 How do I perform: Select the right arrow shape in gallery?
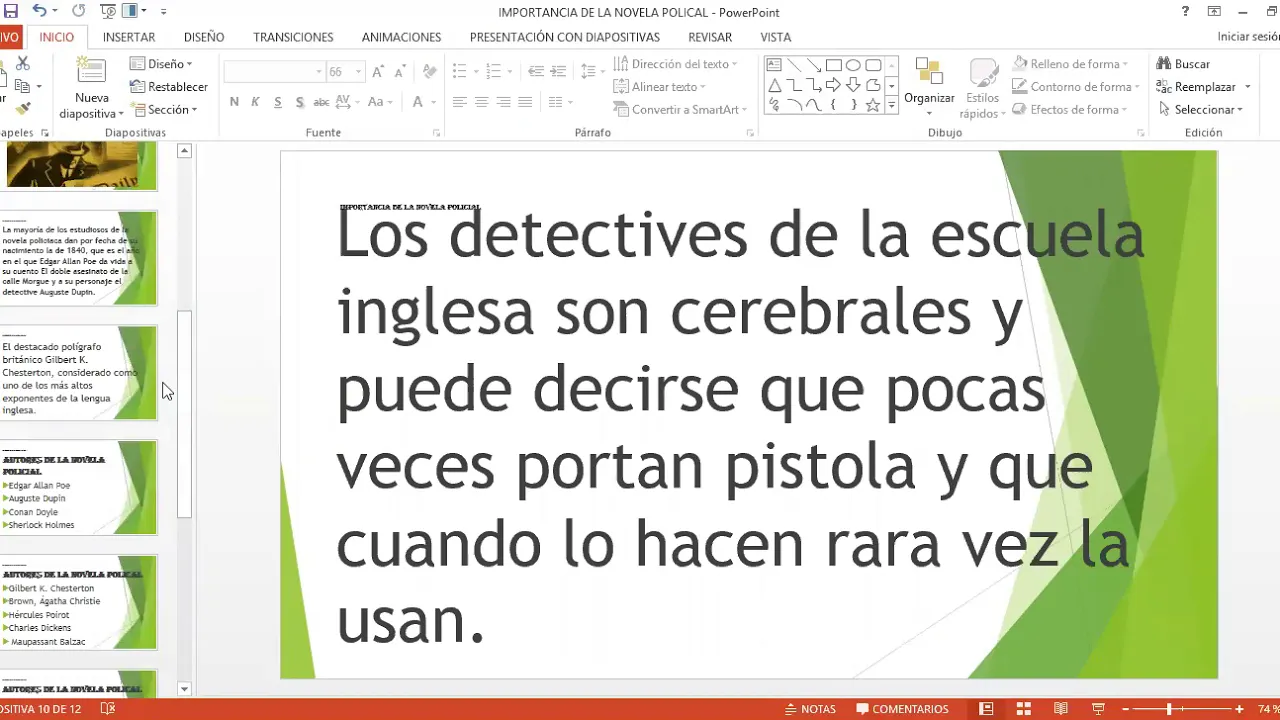(833, 85)
